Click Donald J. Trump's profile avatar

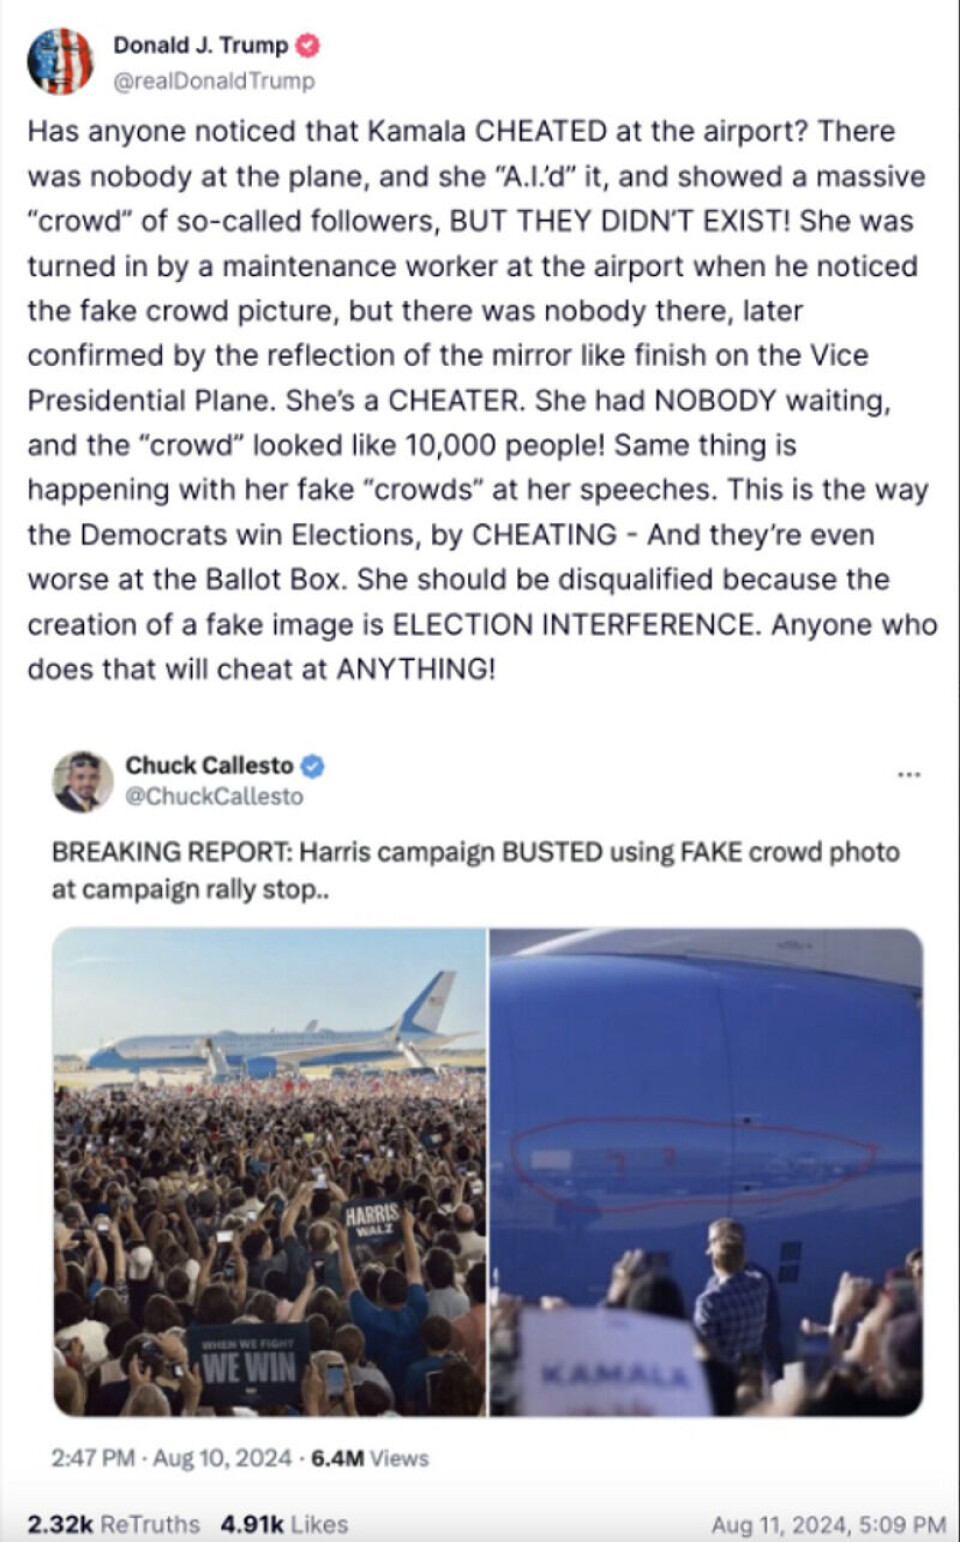point(60,61)
